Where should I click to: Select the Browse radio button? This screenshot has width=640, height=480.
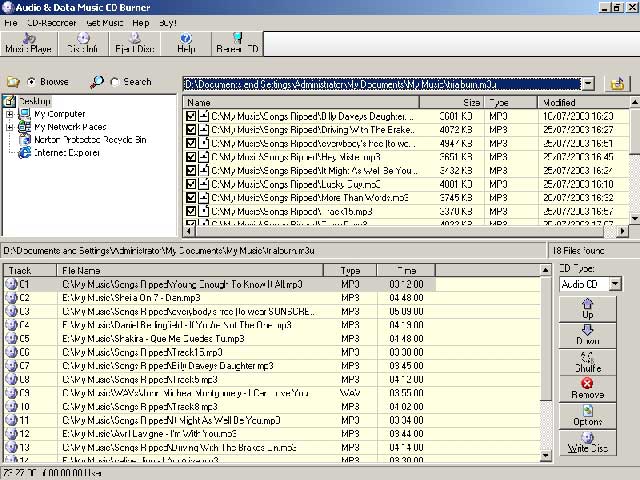(x=31, y=82)
